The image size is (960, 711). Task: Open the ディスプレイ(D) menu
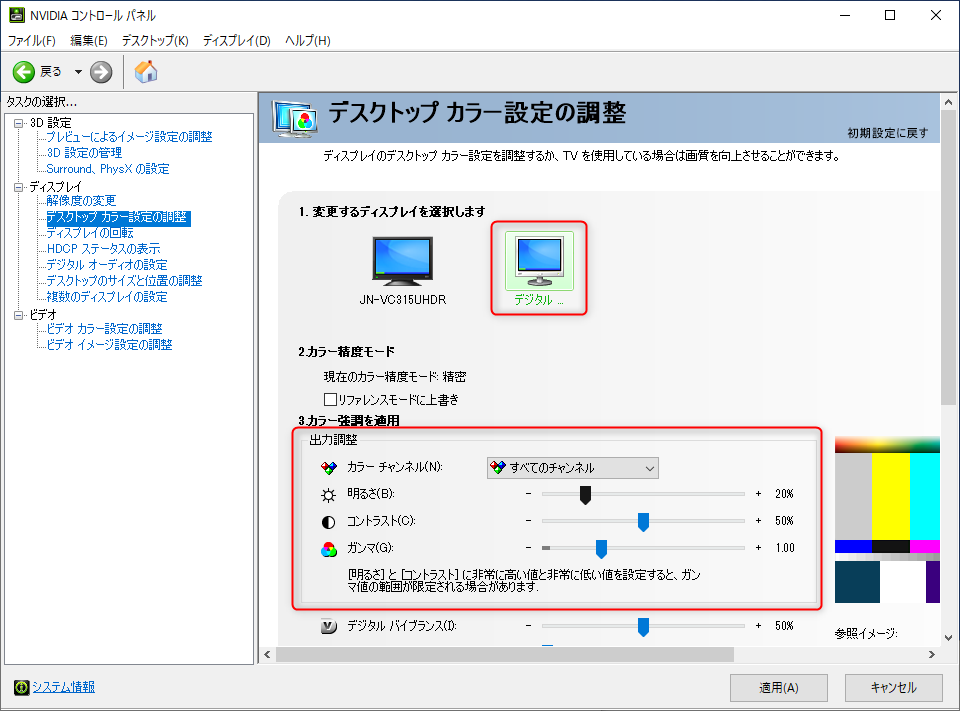pyautogui.click(x=236, y=40)
